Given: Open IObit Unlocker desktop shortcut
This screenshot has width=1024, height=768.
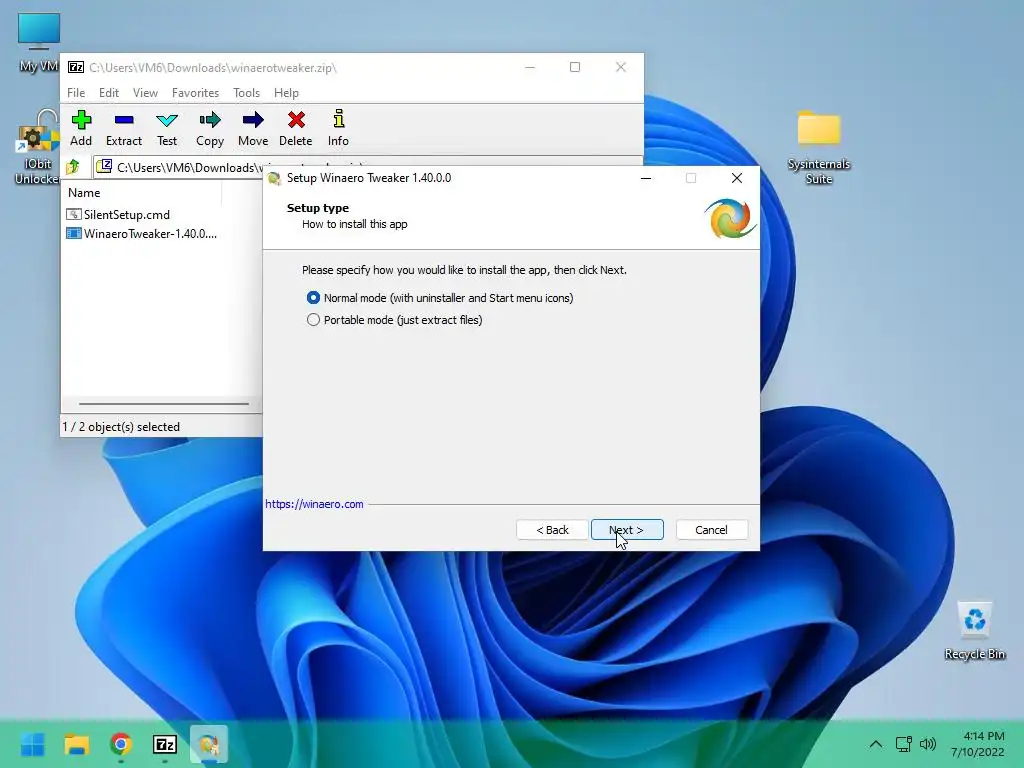Looking at the screenshot, I should pos(37,147).
